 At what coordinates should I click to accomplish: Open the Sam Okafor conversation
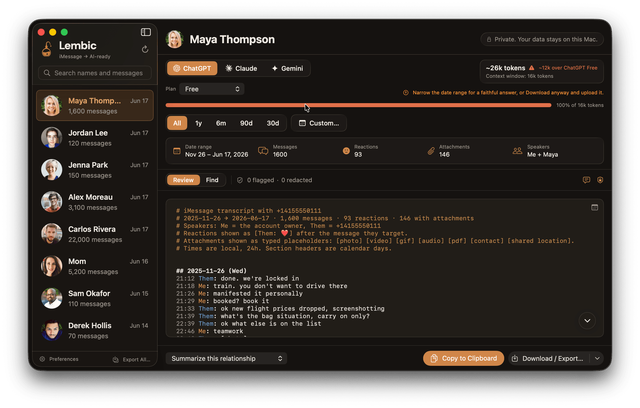coord(95,298)
